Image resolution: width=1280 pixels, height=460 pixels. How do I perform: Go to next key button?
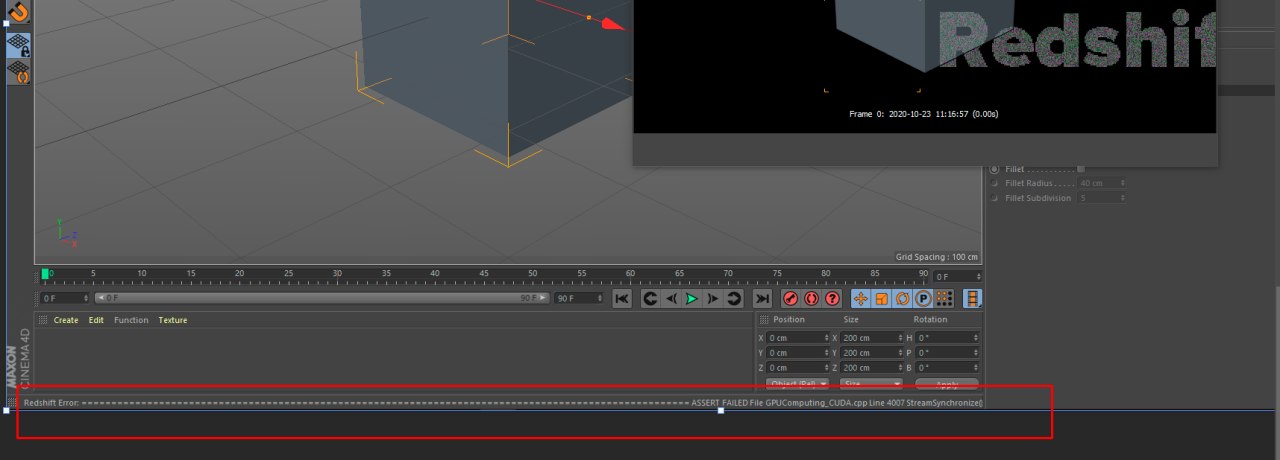point(734,298)
